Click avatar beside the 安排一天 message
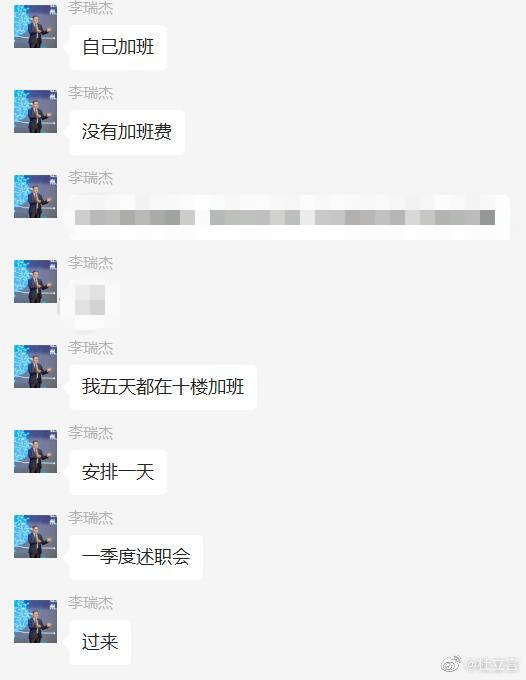This screenshot has width=526, height=680. pos(35,451)
